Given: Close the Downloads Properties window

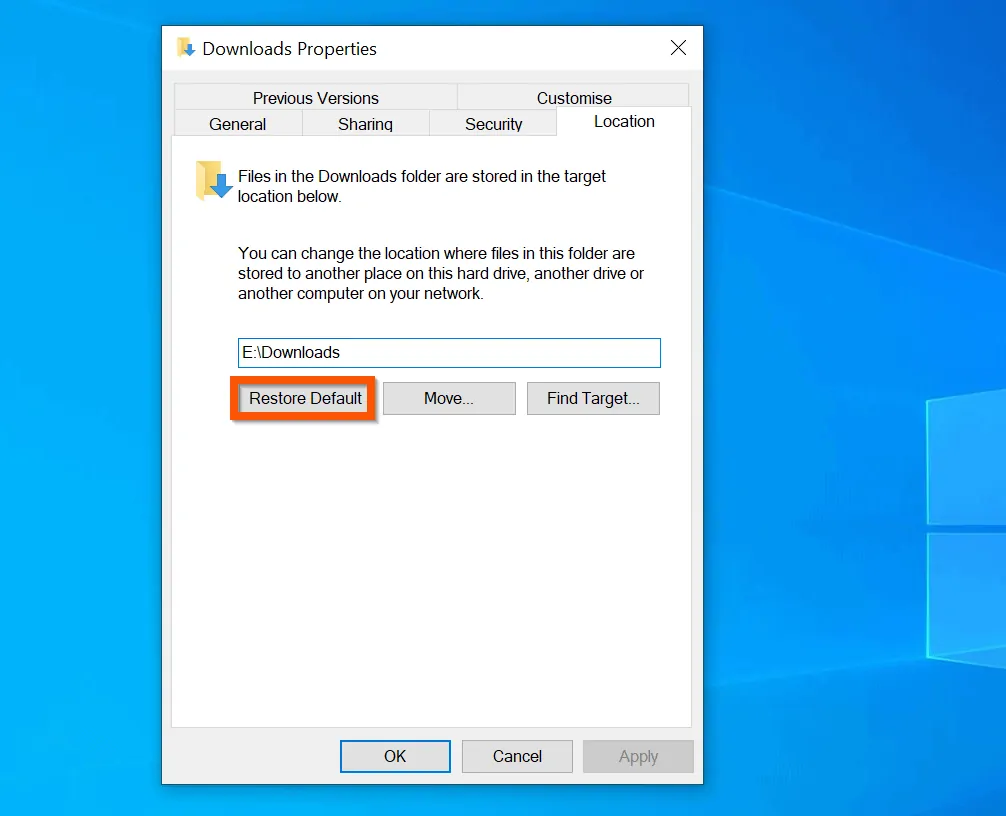Looking at the screenshot, I should [678, 47].
